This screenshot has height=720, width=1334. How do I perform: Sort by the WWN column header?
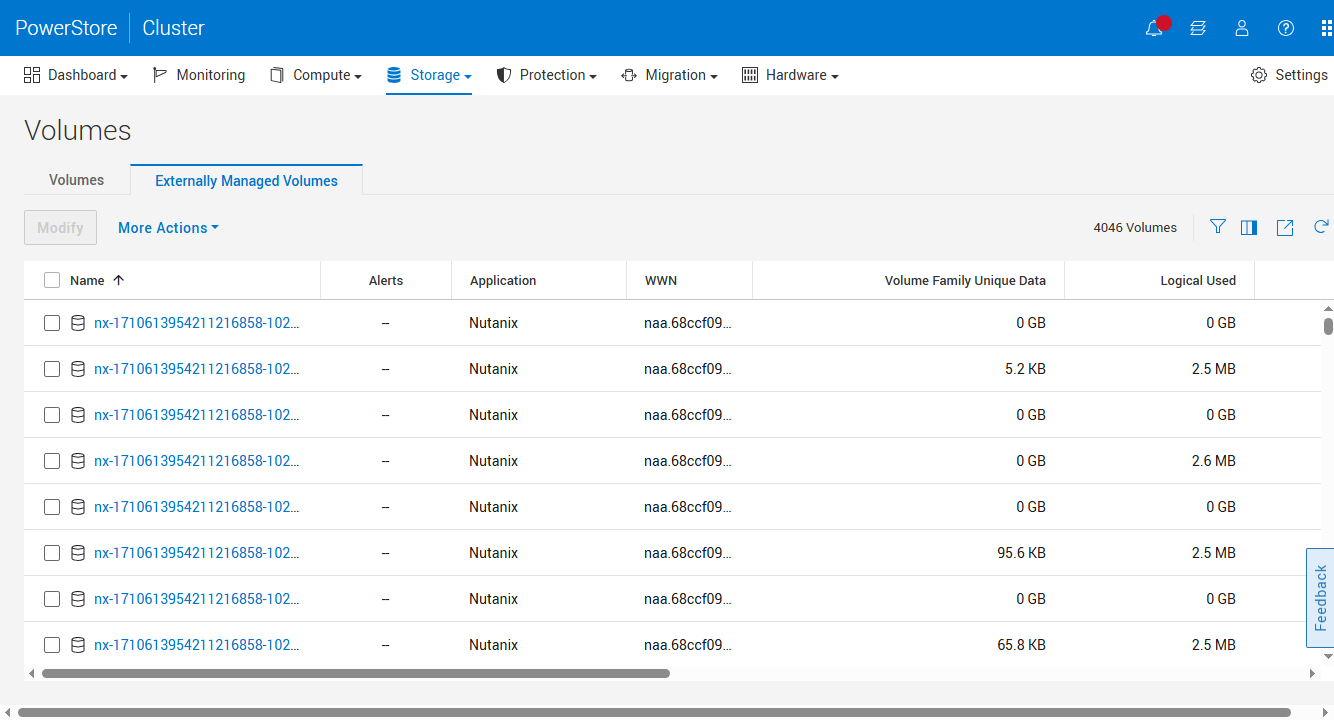coord(661,281)
